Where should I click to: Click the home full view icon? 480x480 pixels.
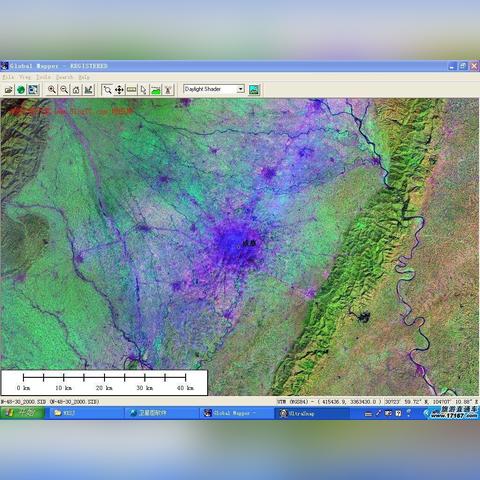[x=76, y=90]
